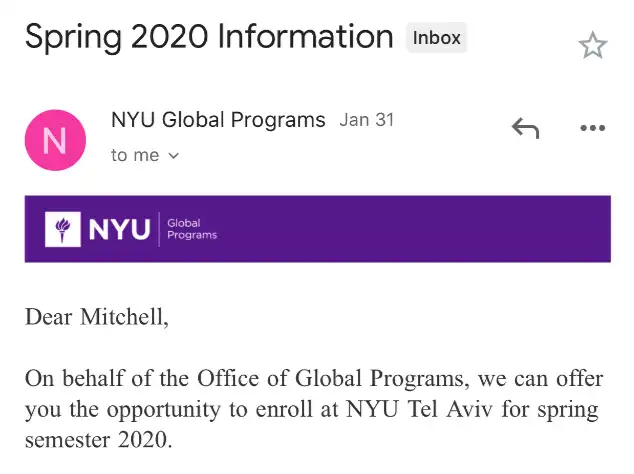The height and width of the screenshot is (474, 634).
Task: Select the NYU Global Programs sender name
Action: 218,120
